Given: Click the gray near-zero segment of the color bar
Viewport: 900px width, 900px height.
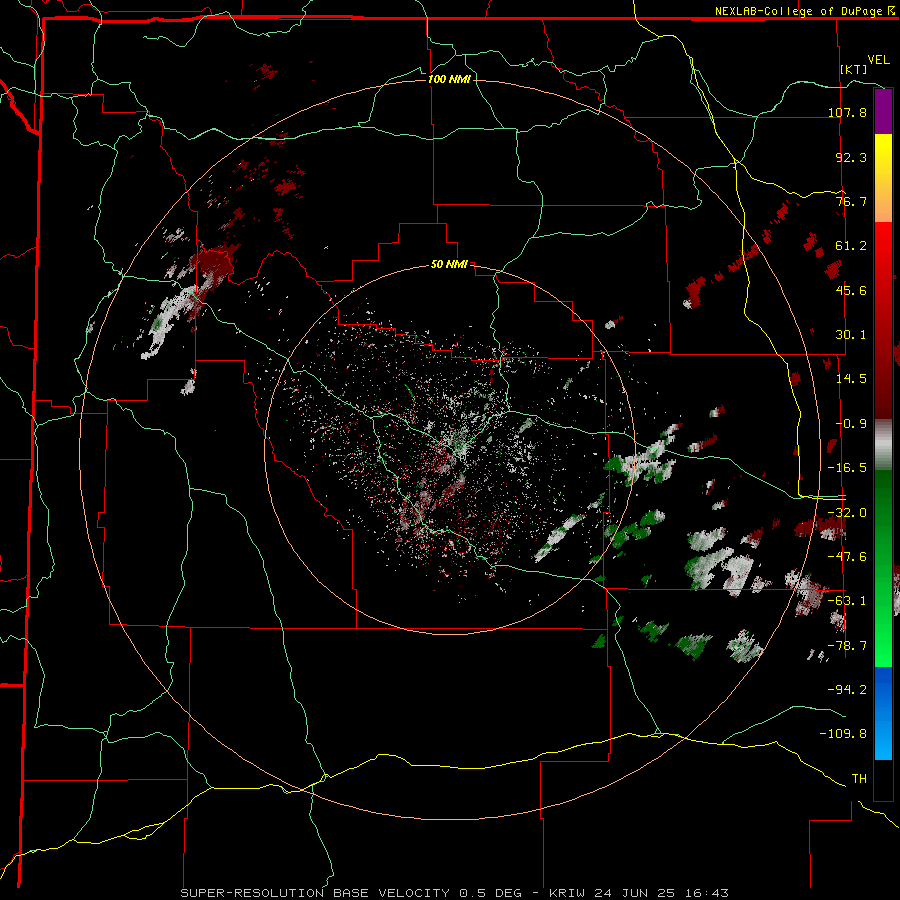Looking at the screenshot, I should [883, 445].
